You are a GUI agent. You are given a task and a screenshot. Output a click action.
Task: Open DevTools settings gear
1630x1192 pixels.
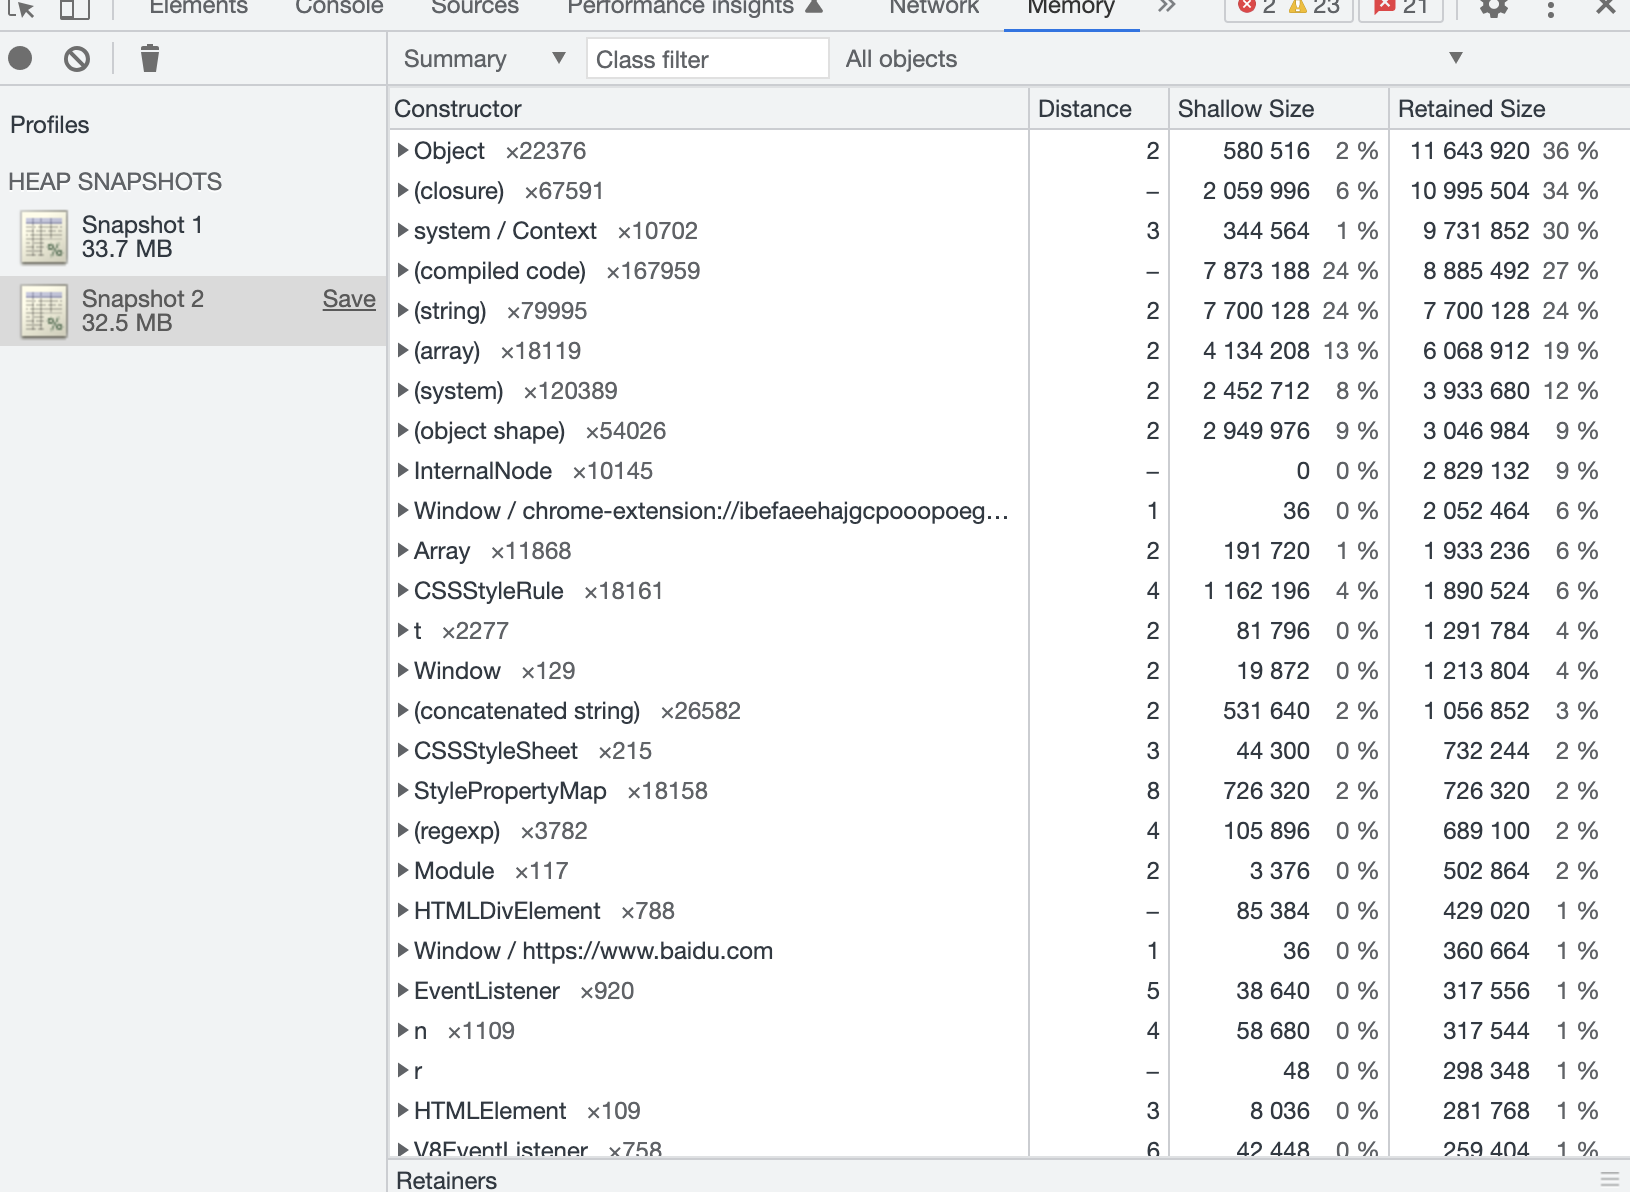point(1493,8)
